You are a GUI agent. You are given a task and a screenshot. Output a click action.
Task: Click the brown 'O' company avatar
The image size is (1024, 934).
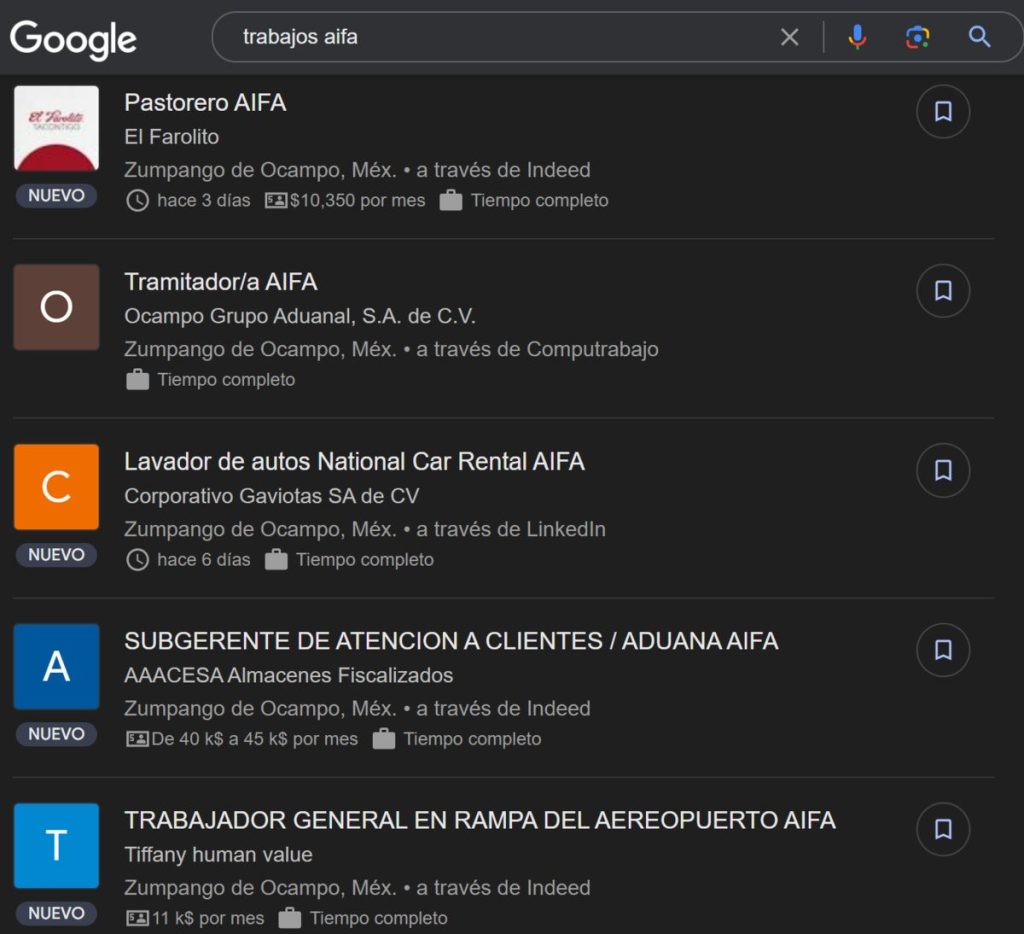point(56,307)
